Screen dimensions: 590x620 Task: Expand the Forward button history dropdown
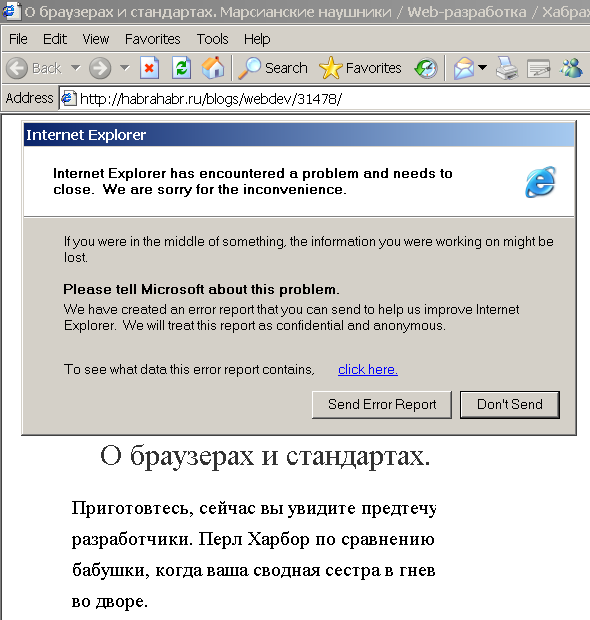coord(125,68)
